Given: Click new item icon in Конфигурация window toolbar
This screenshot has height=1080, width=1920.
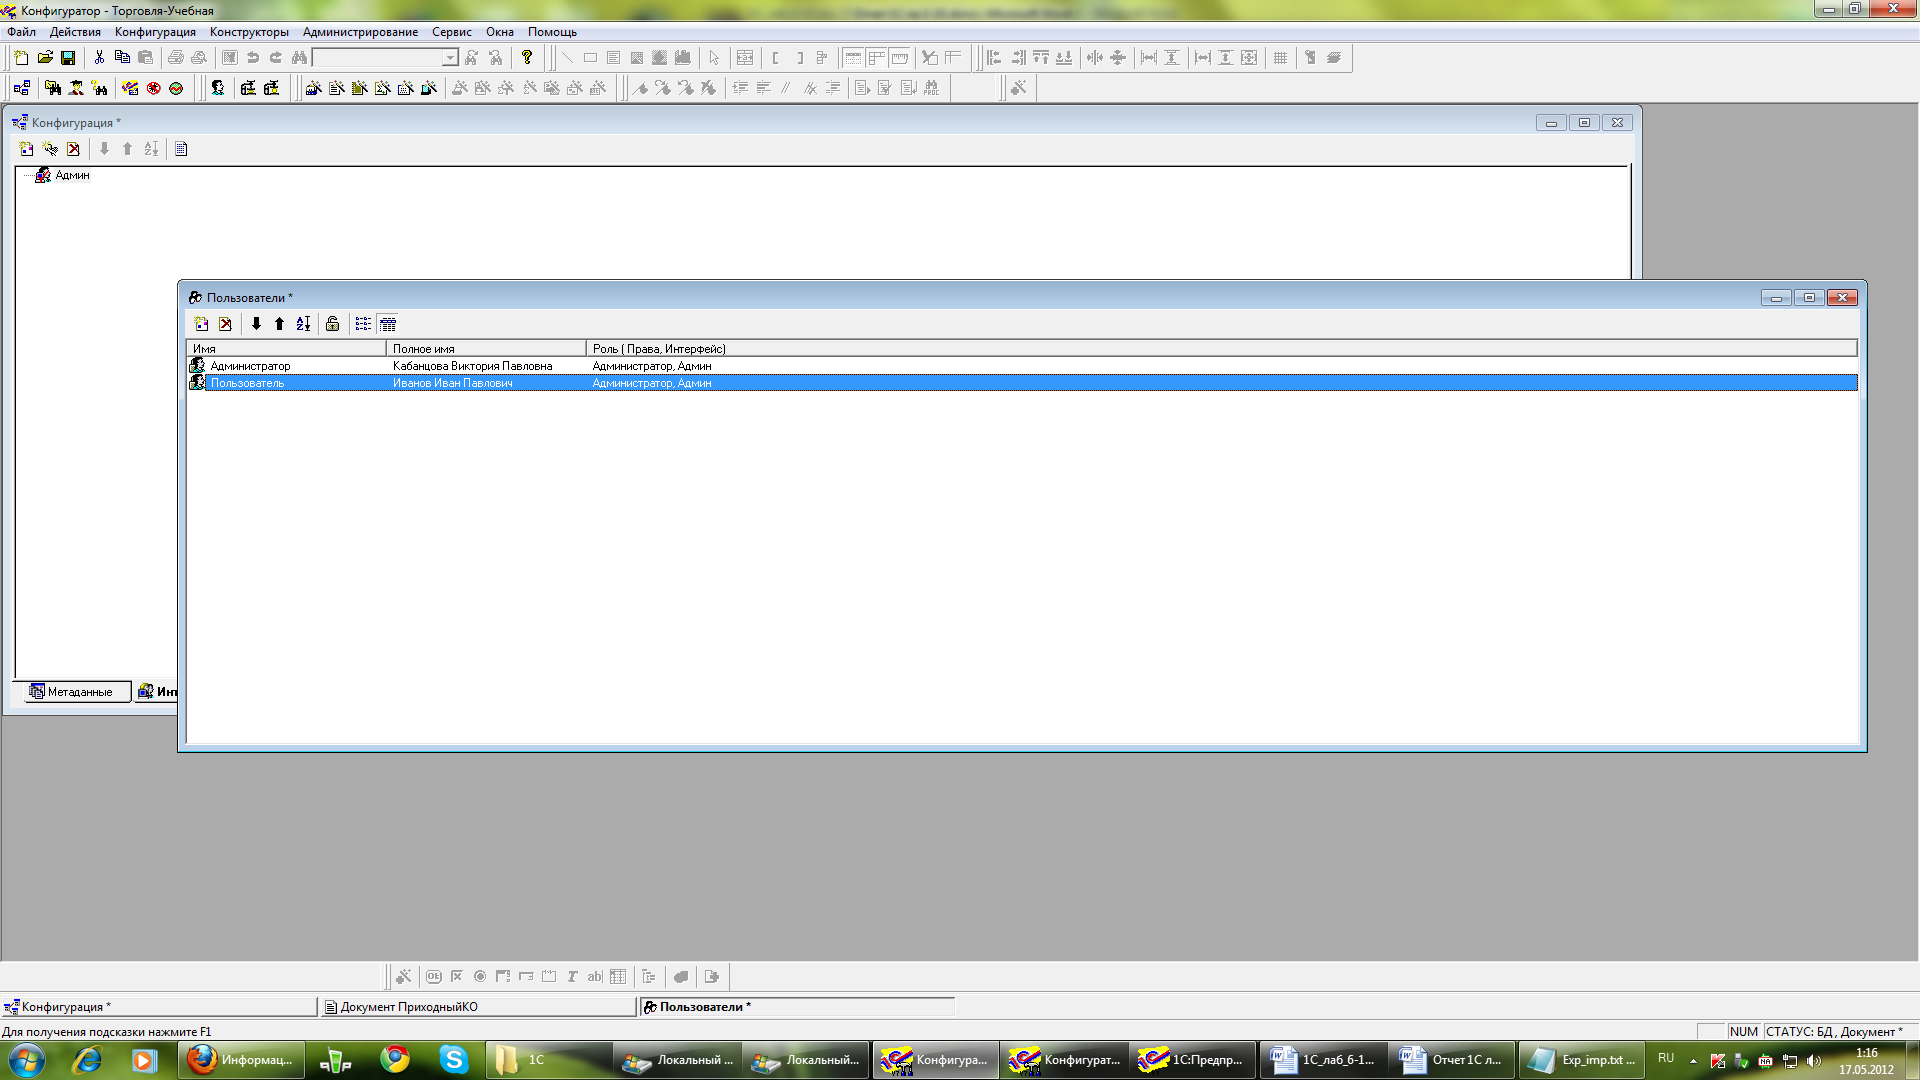Looking at the screenshot, I should point(27,149).
